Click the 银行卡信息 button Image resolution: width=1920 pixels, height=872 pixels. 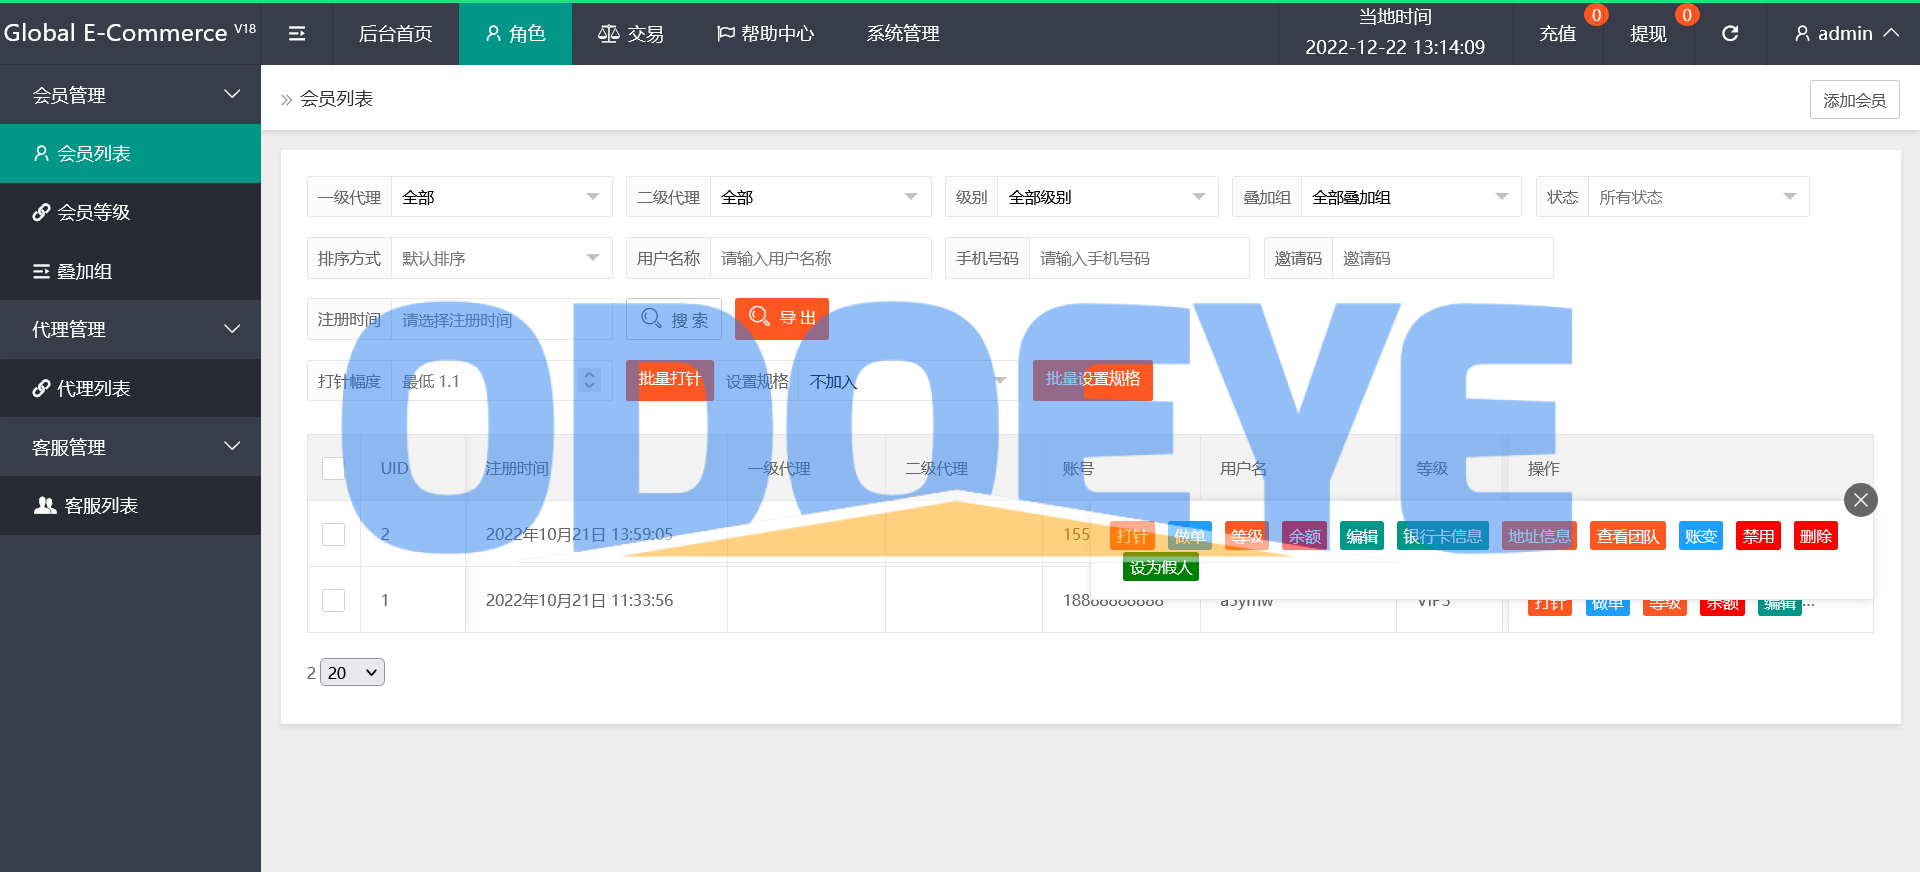point(1443,536)
